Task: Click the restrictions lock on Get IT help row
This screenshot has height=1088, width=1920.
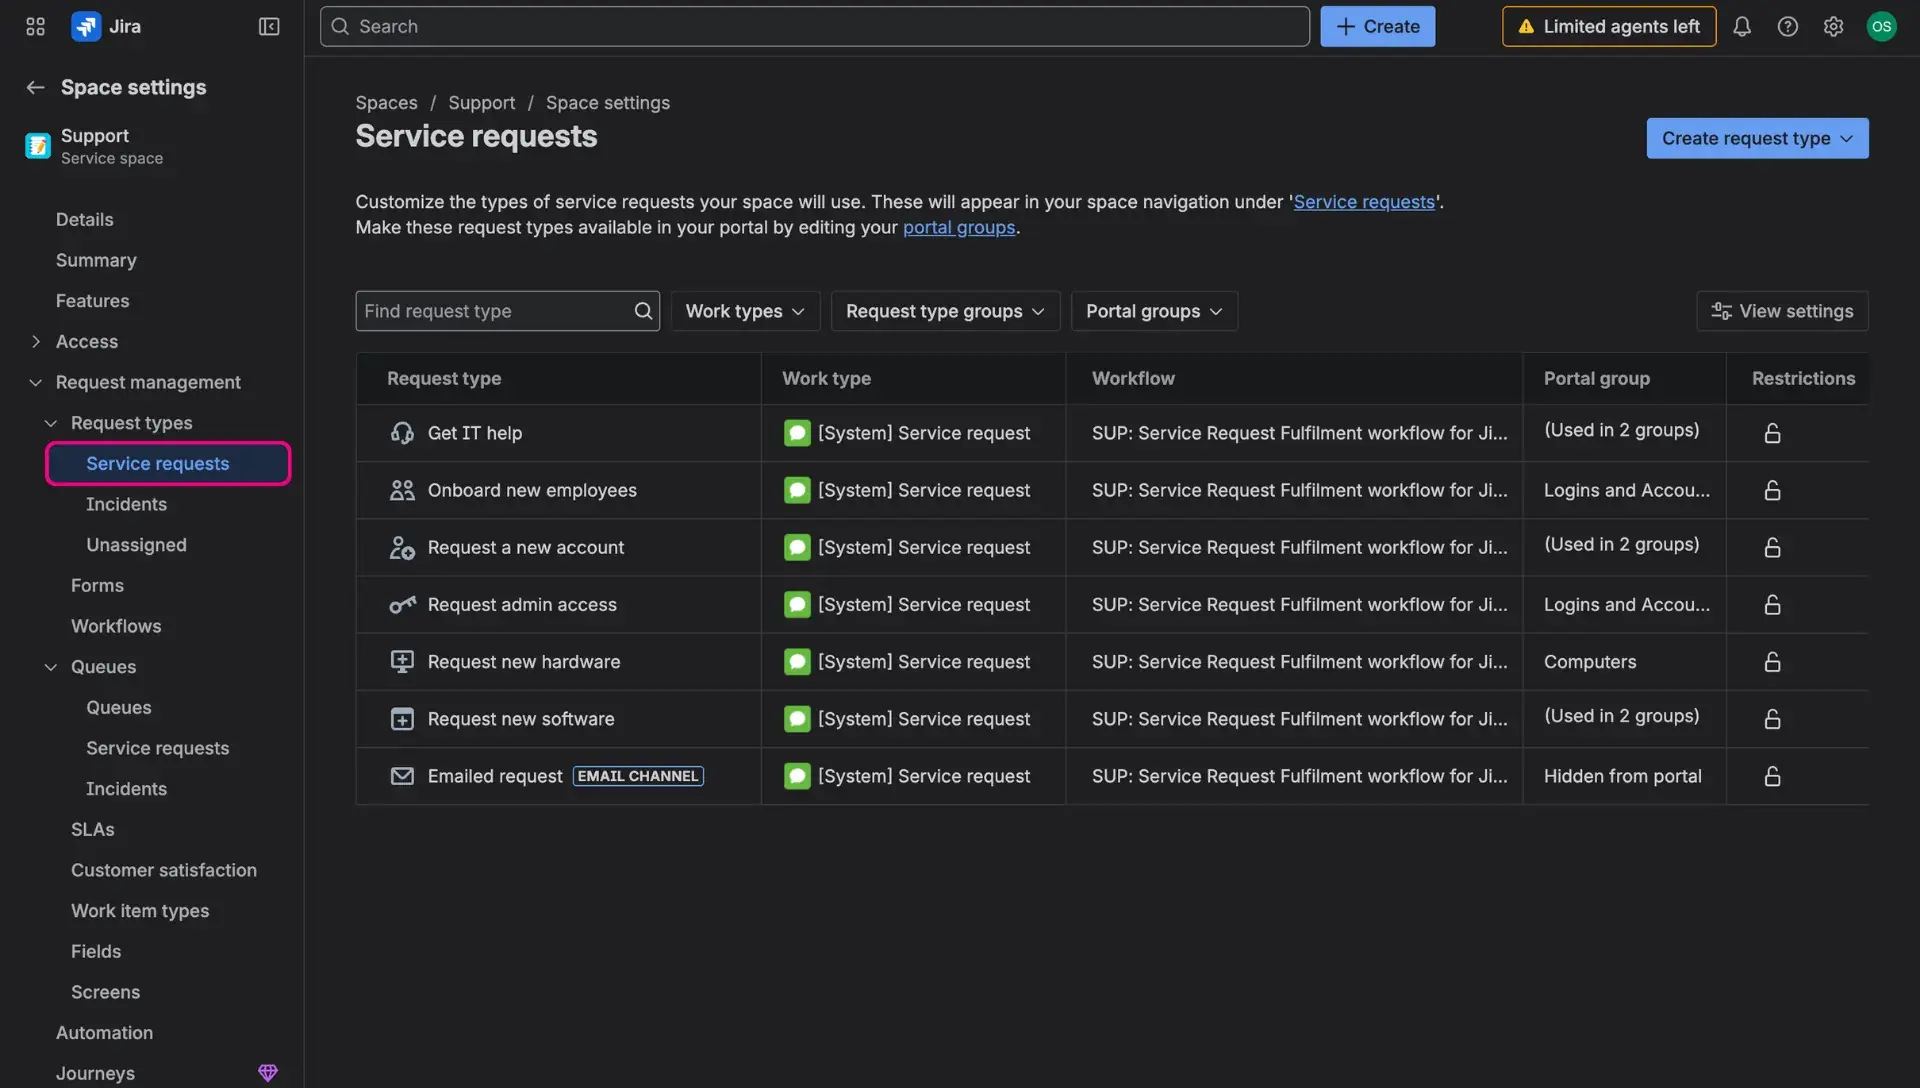Action: 1771,433
